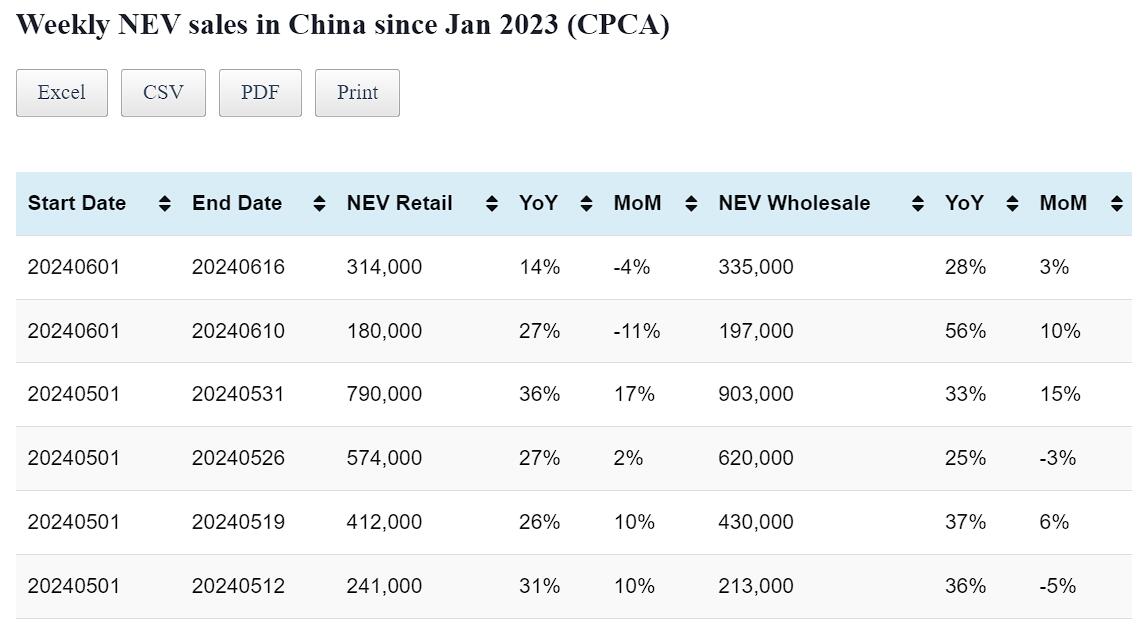The height and width of the screenshot is (625, 1139).
Task: Click the 20240512 end date cell
Action: [238, 586]
